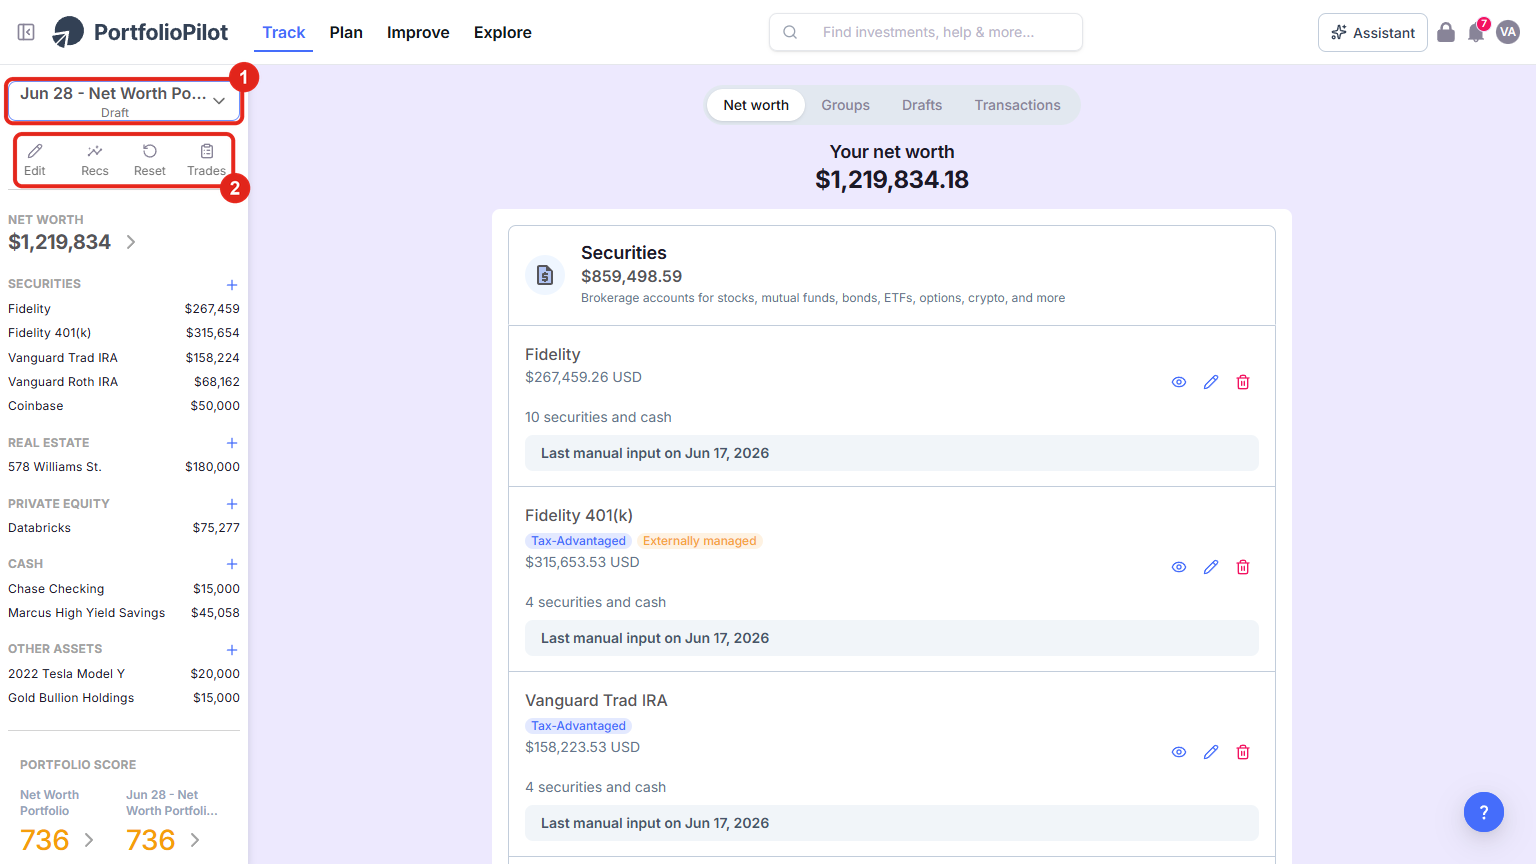
Task: Switch to the Improve tab
Action: click(x=418, y=32)
